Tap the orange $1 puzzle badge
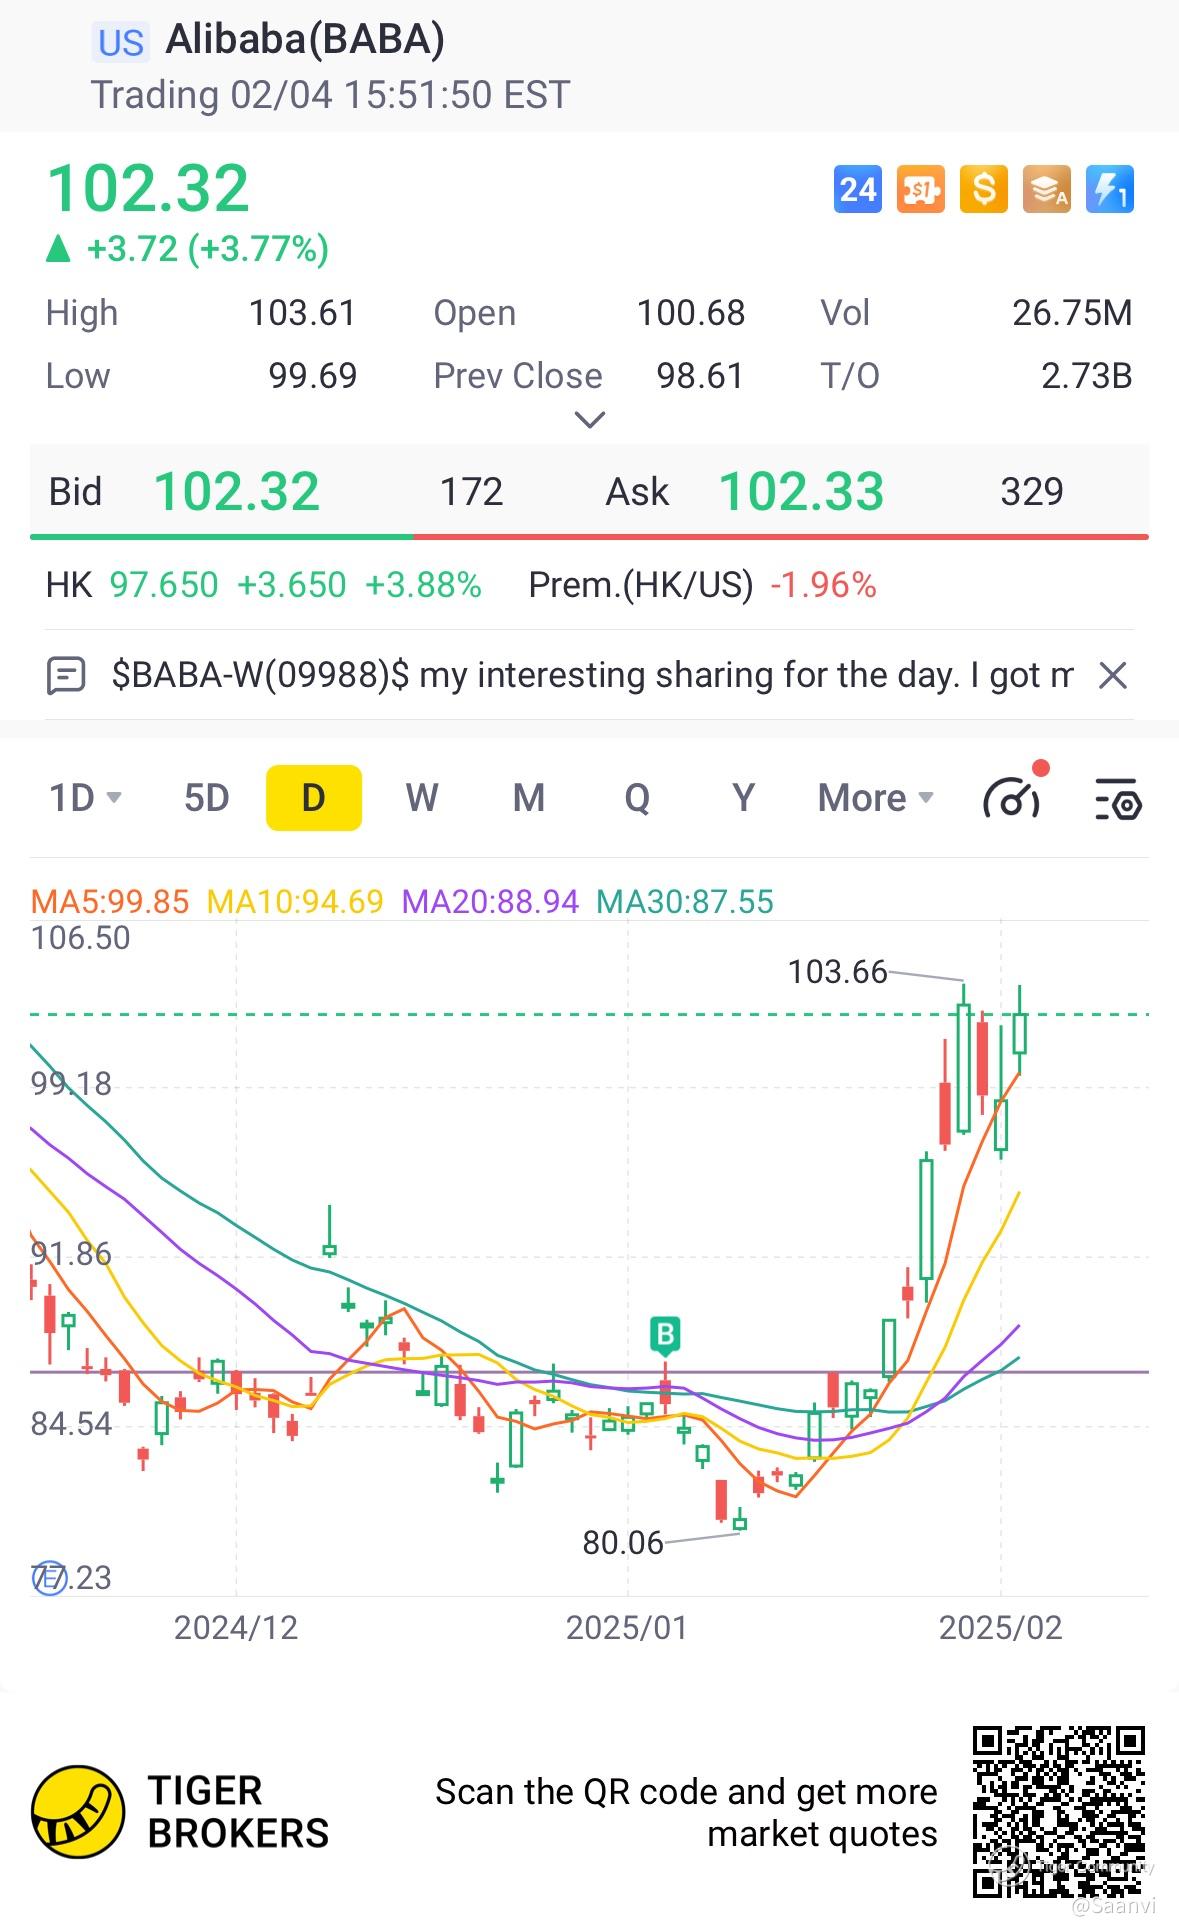 [x=921, y=189]
